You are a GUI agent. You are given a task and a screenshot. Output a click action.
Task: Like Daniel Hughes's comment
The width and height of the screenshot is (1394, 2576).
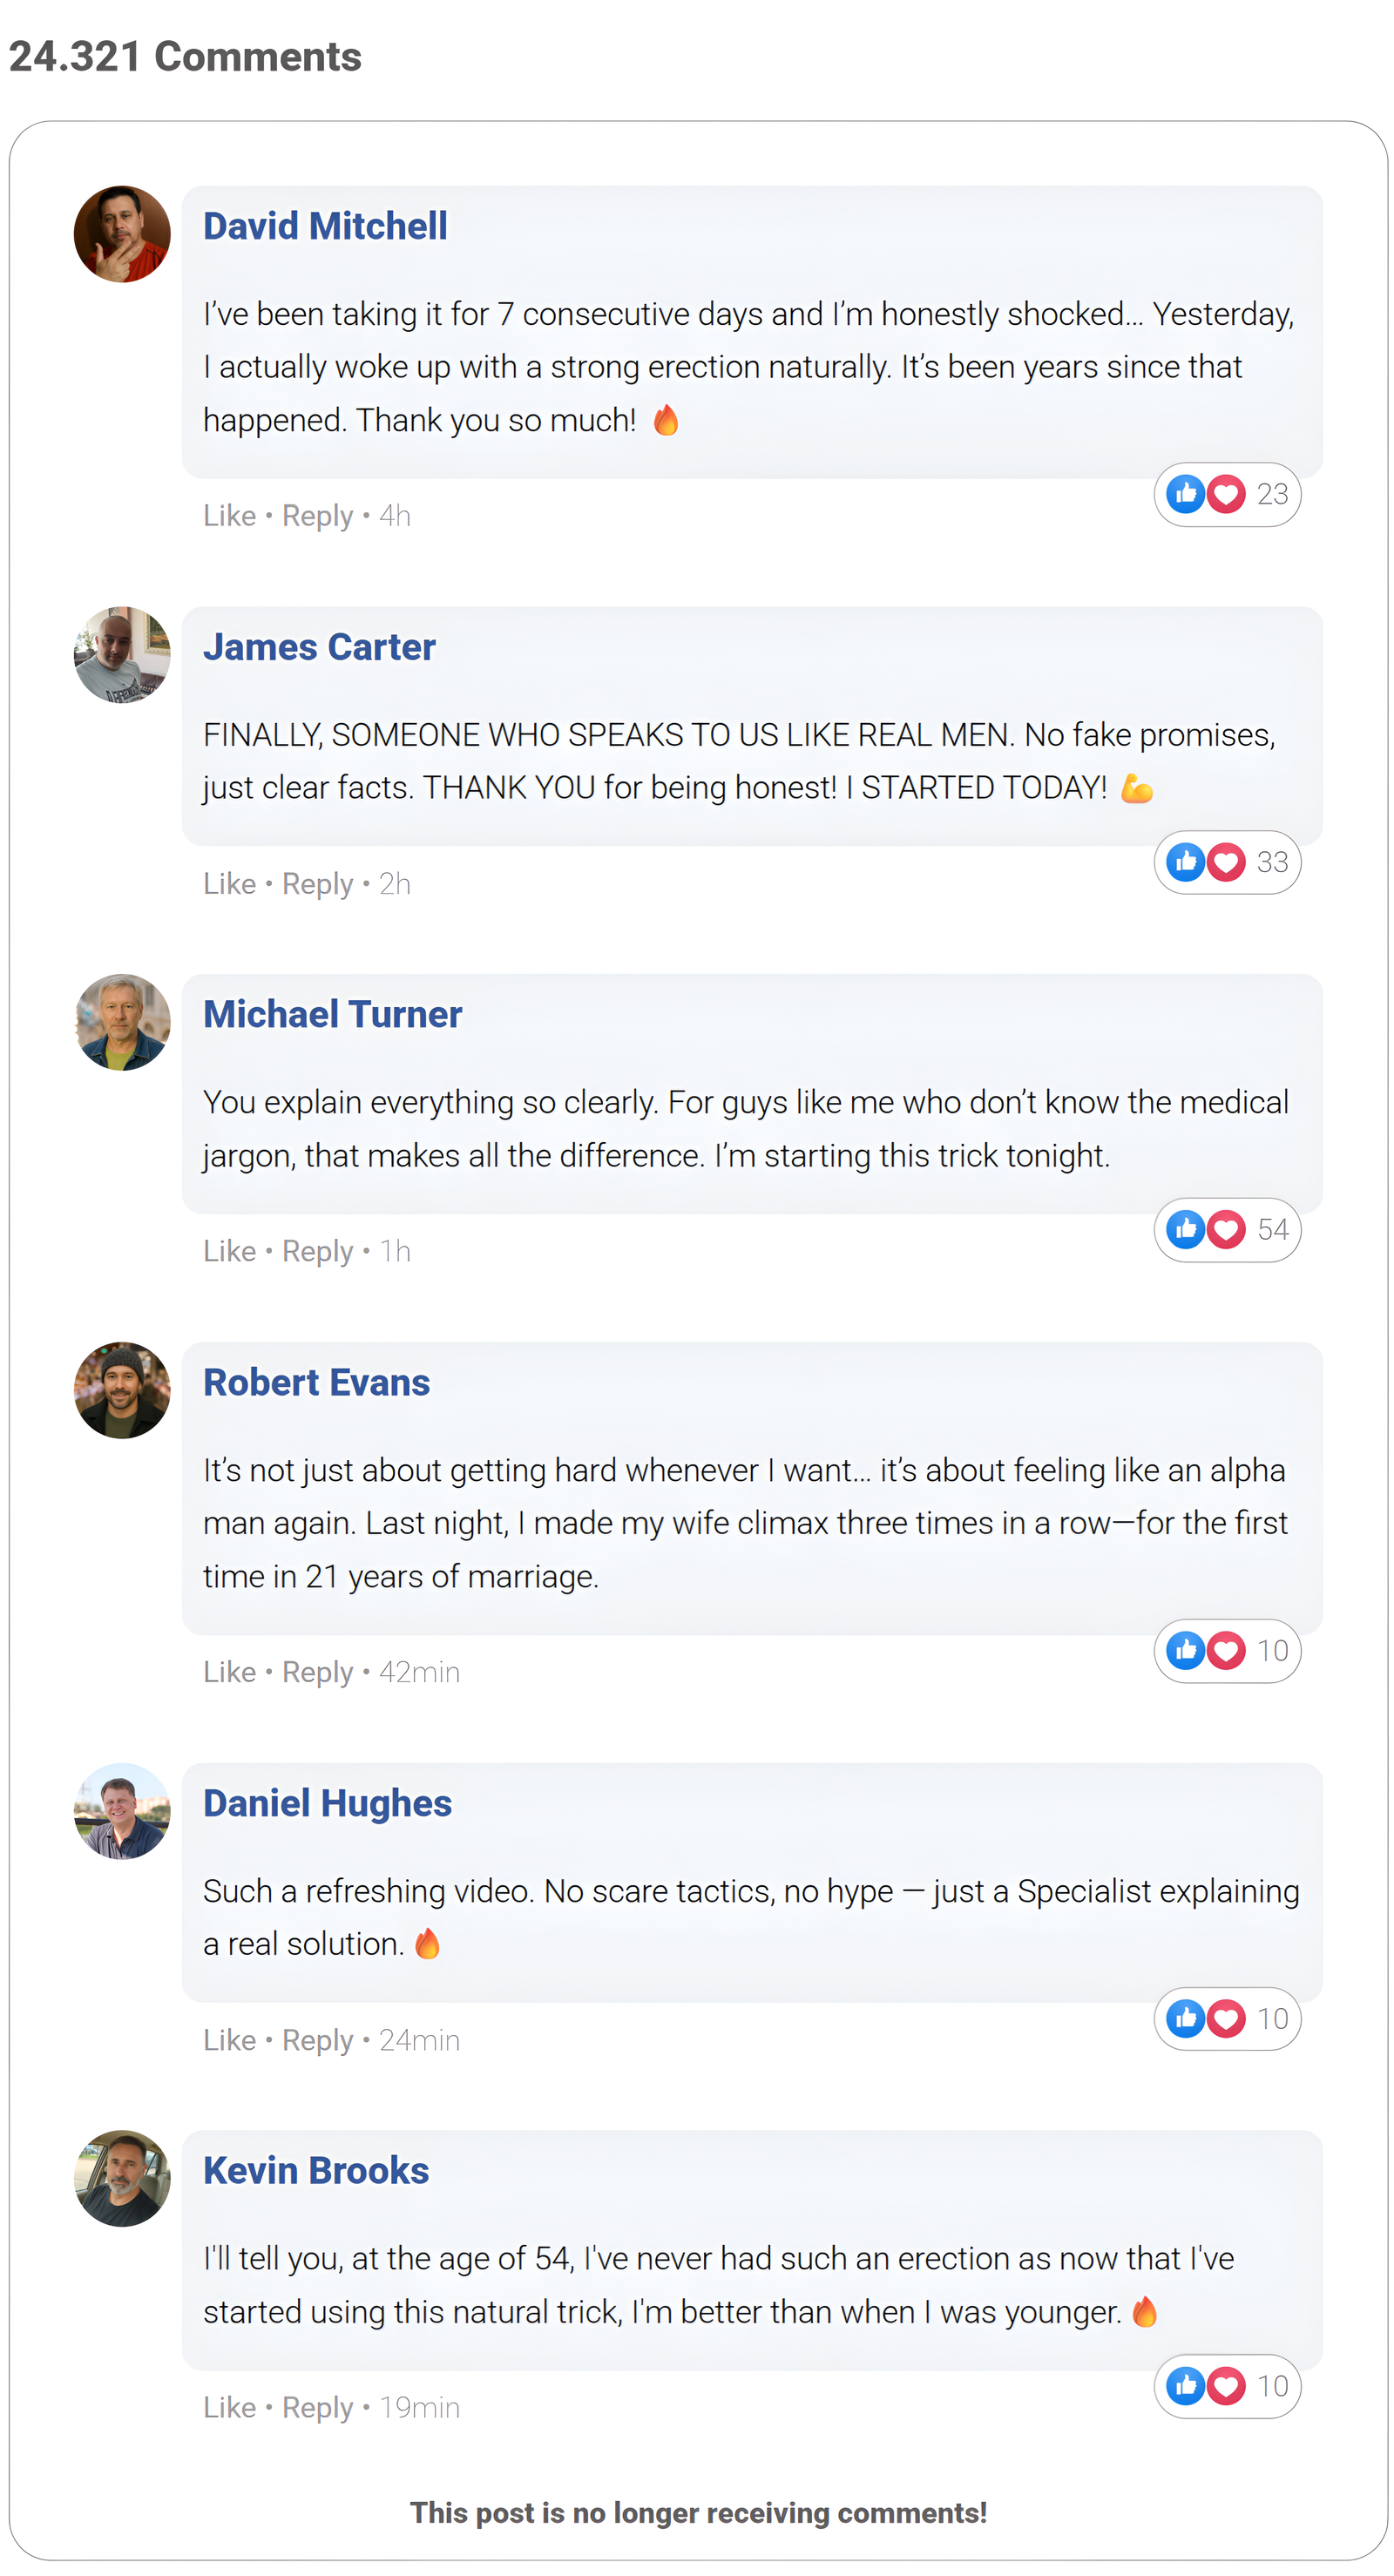click(x=229, y=2040)
